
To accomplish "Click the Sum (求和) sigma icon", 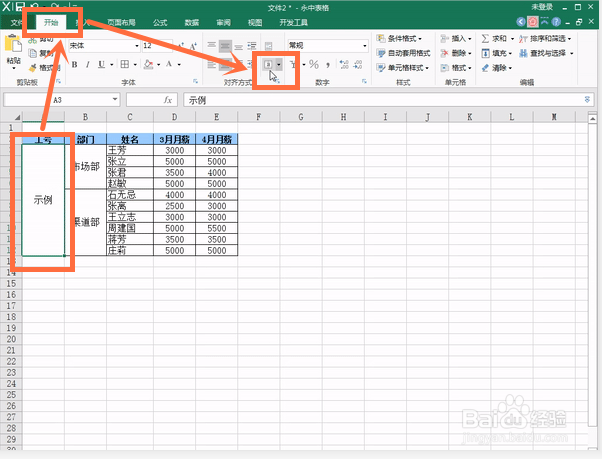I will 485,38.
